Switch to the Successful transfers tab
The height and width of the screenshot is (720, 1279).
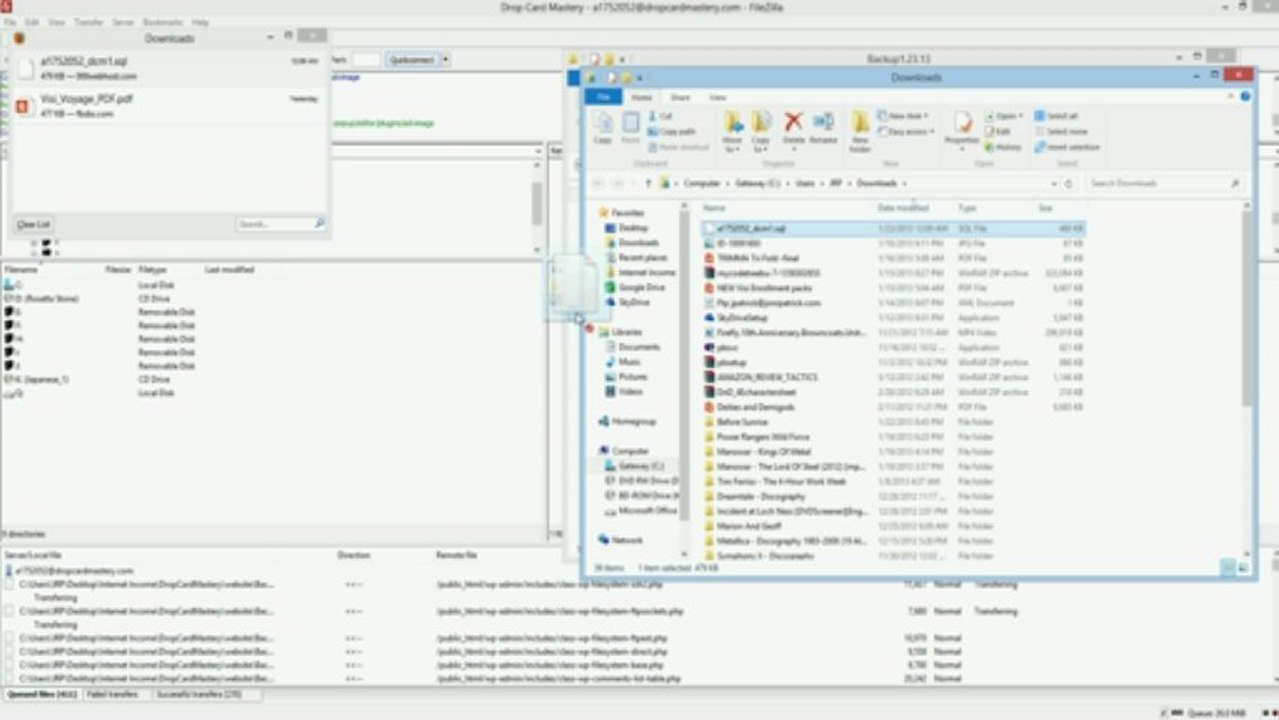coord(198,693)
